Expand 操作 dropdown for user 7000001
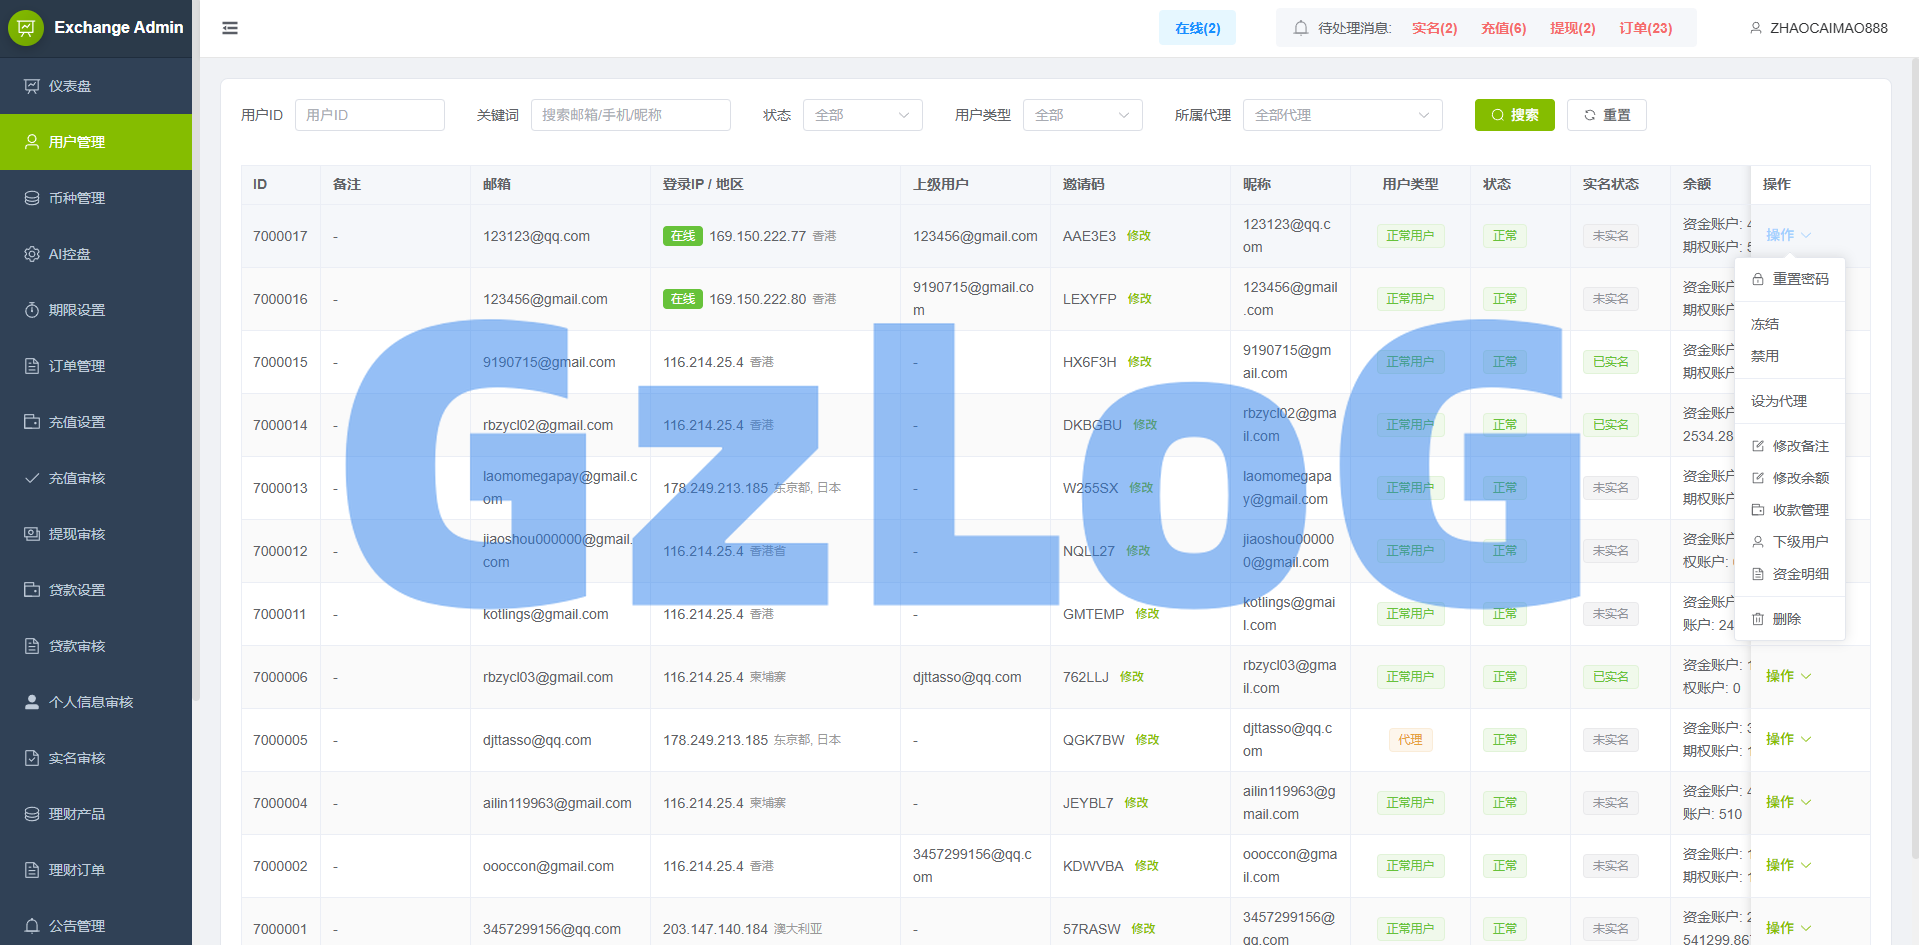Viewport: 1919px width, 945px height. [x=1788, y=928]
